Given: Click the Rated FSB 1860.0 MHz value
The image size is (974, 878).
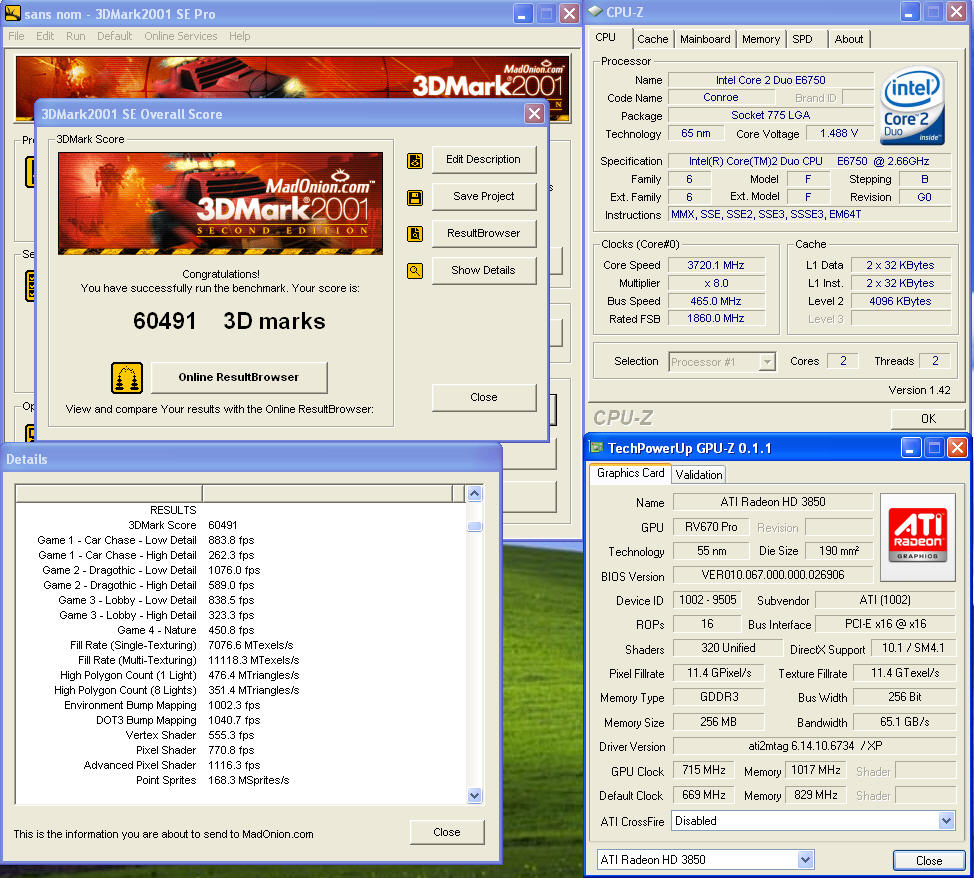Looking at the screenshot, I should tap(716, 318).
